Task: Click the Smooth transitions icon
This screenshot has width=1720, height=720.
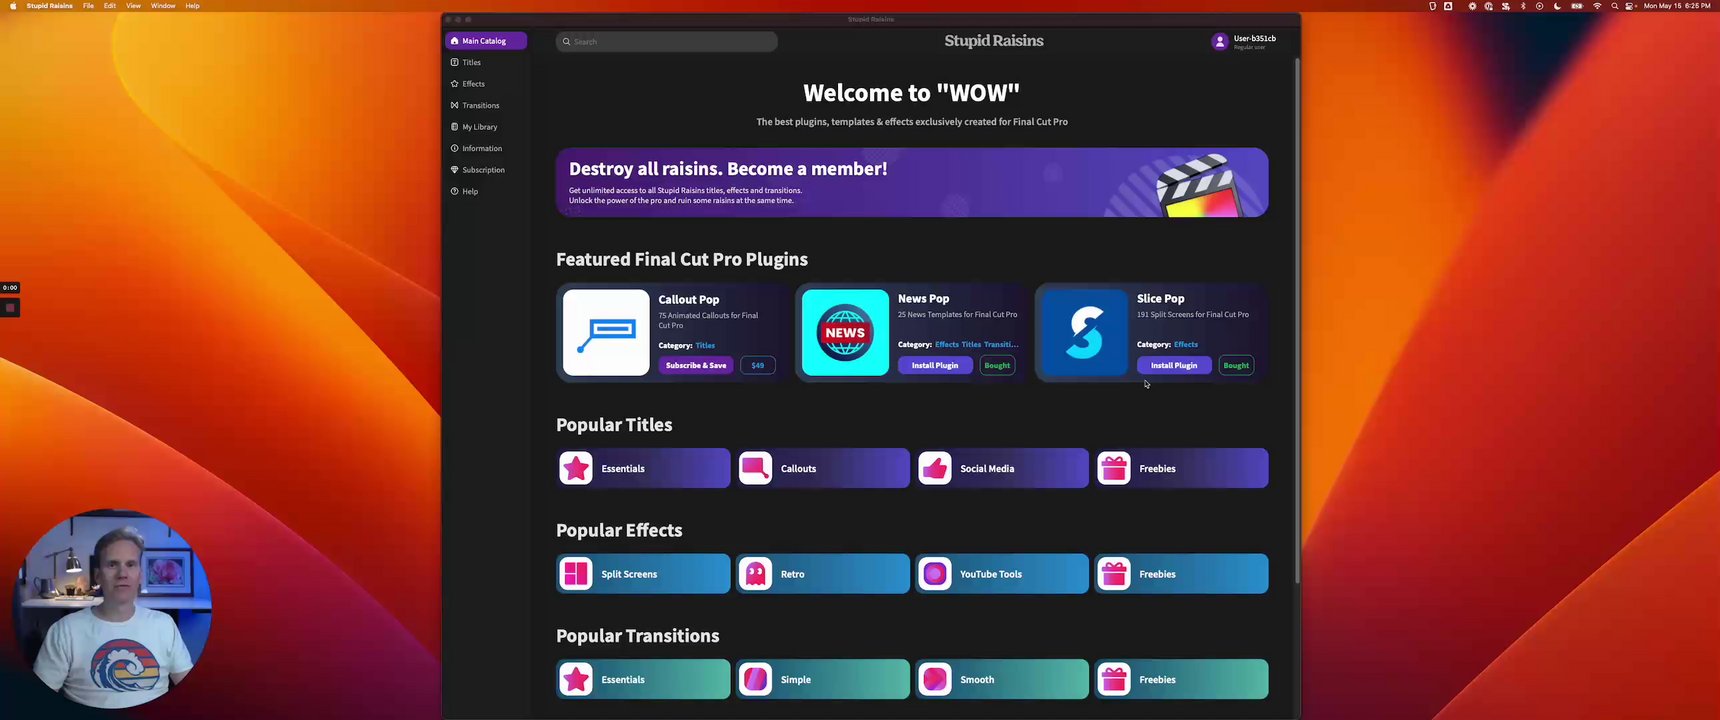Action: (934, 679)
